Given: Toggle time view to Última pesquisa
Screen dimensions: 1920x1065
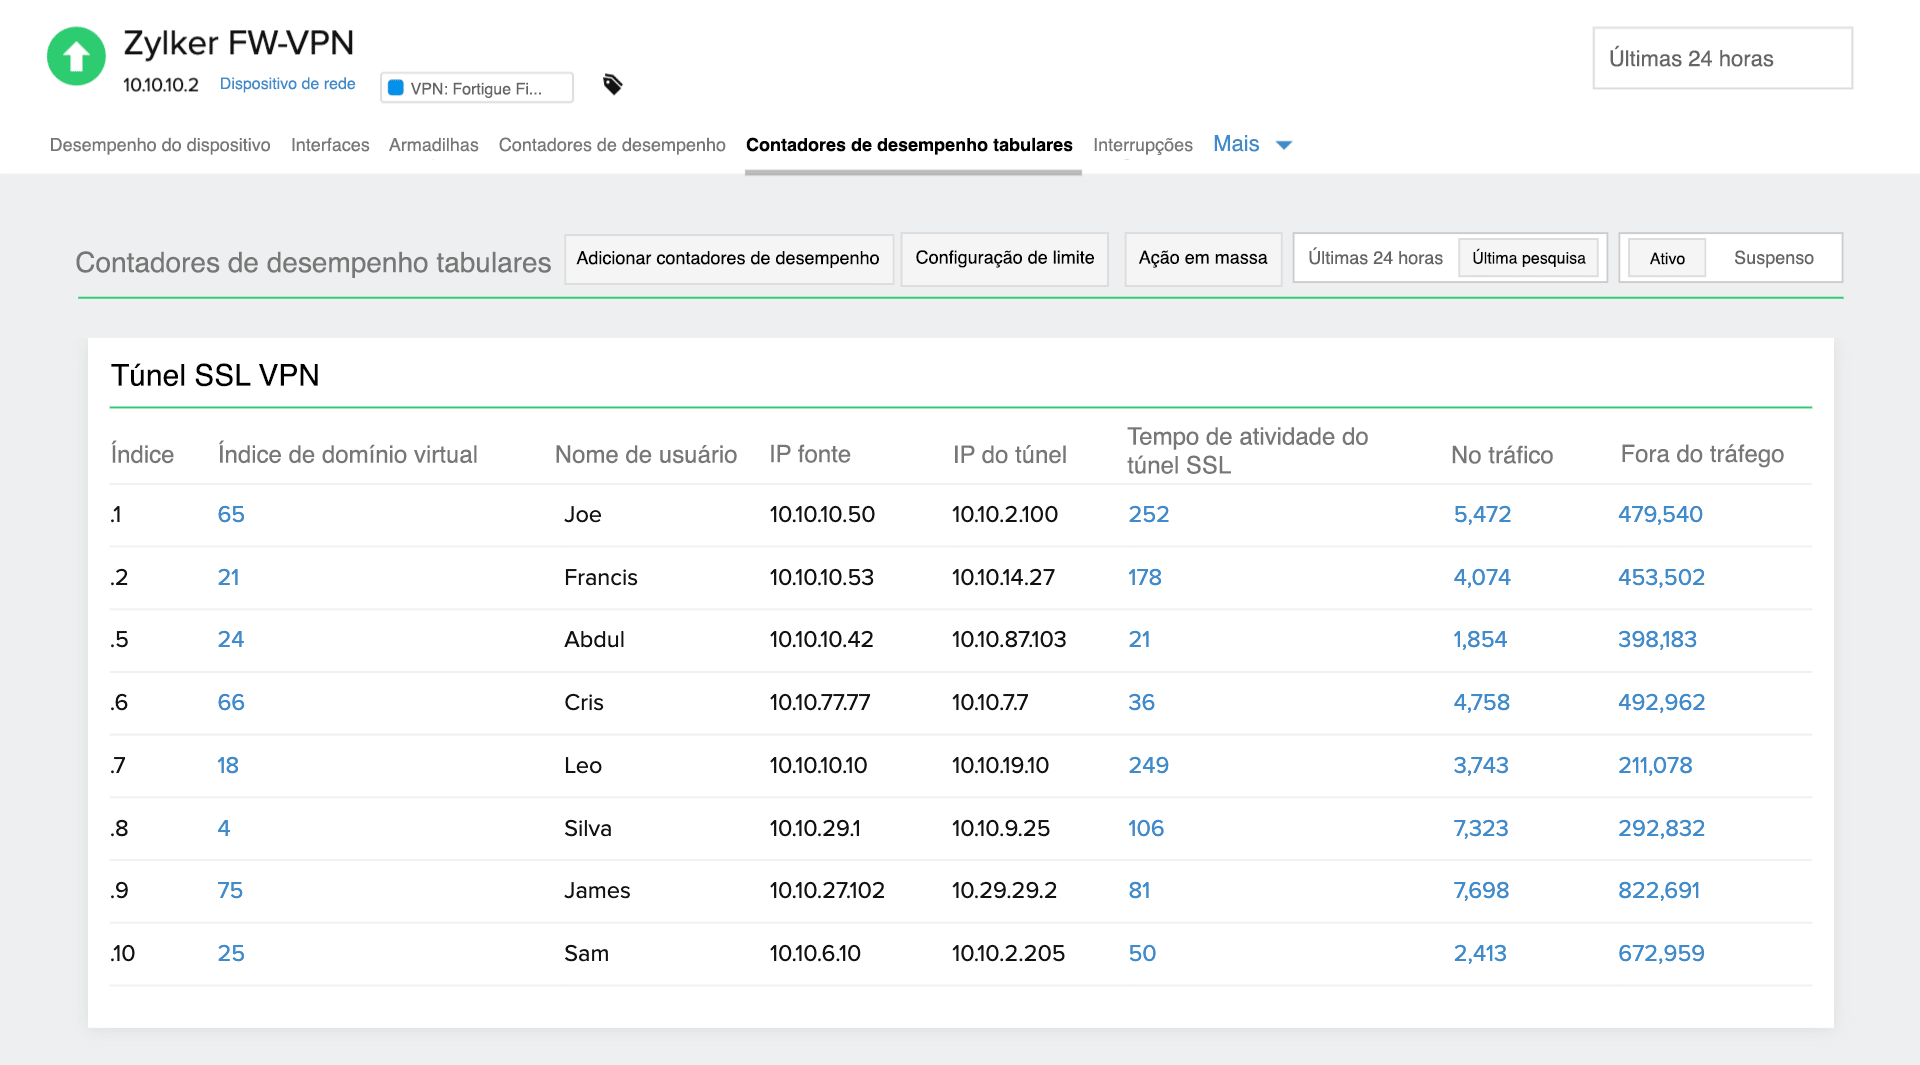Looking at the screenshot, I should point(1528,258).
